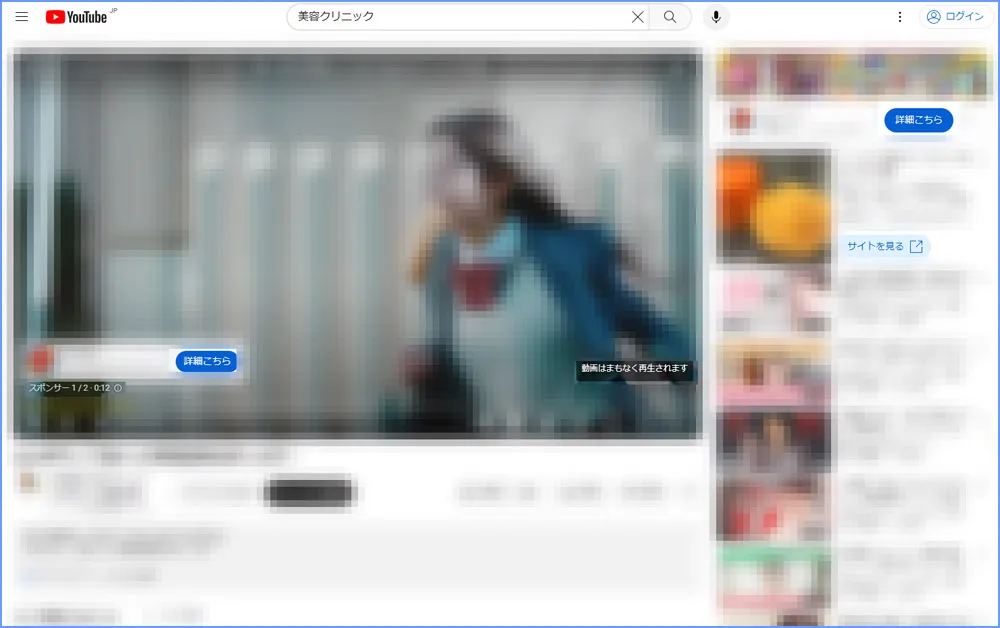Clear the search text with X
This screenshot has height=628, width=1000.
[x=637, y=17]
